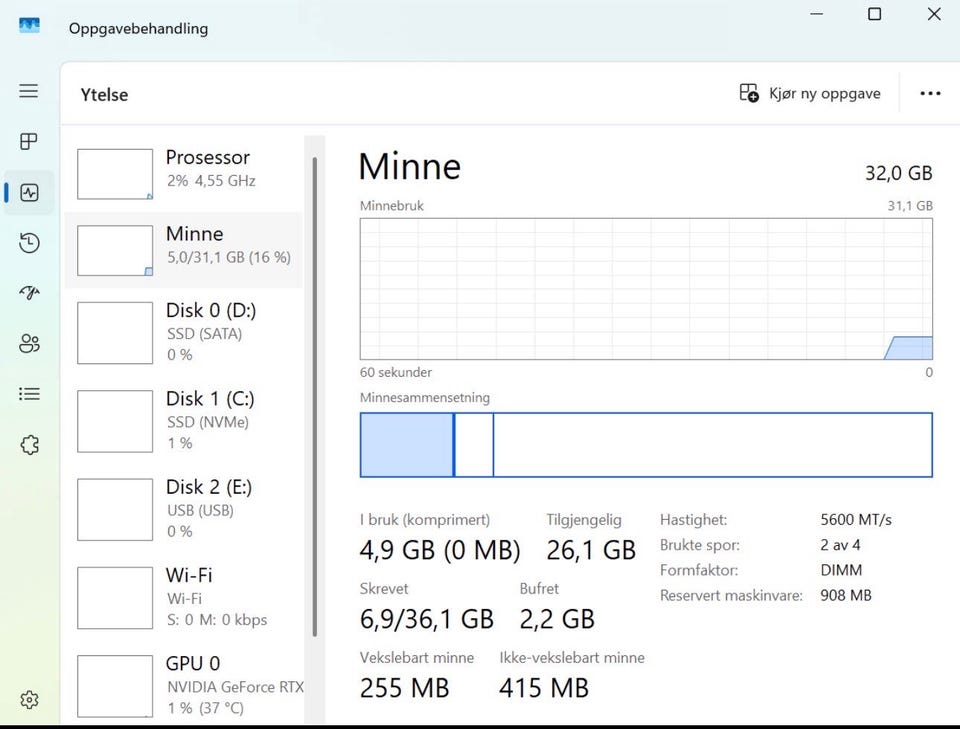Open the Services puzzle icon
This screenshot has height=729, width=960.
click(29, 444)
